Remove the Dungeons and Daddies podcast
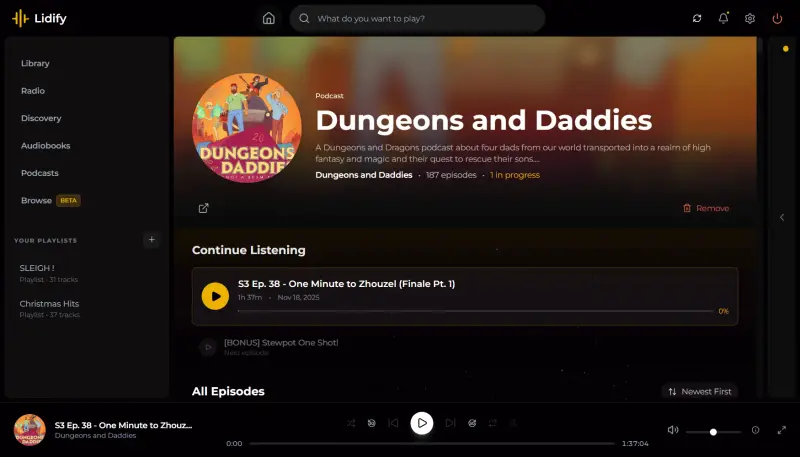 click(x=706, y=208)
